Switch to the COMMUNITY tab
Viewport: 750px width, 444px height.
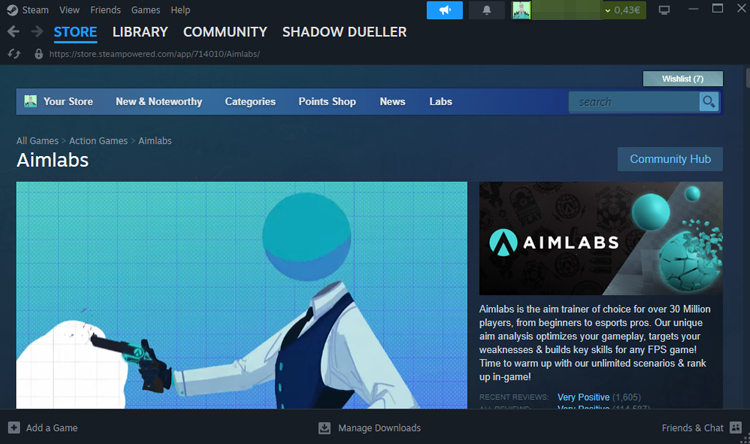tap(225, 32)
